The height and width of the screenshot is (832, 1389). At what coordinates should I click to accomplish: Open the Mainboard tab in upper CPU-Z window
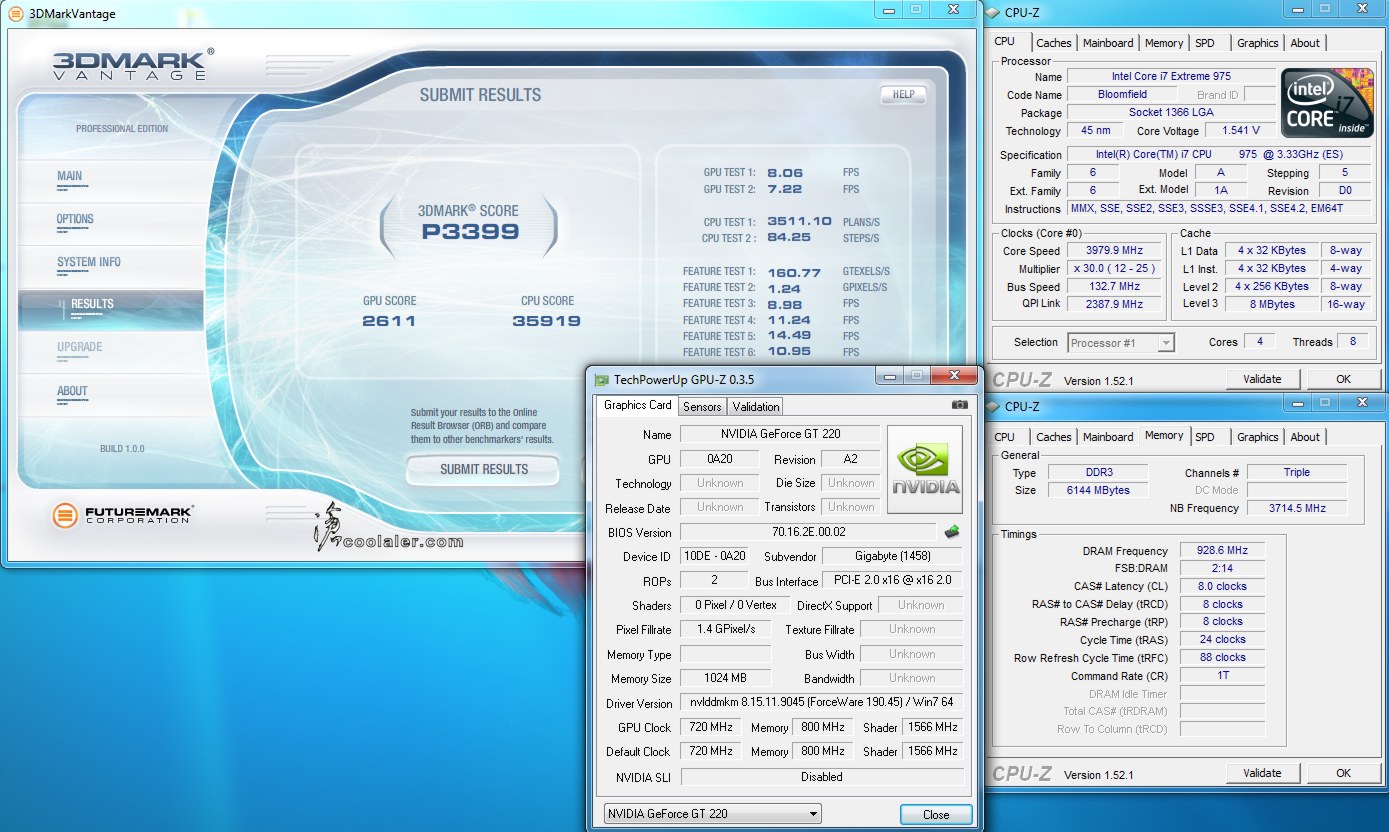pos(1108,43)
